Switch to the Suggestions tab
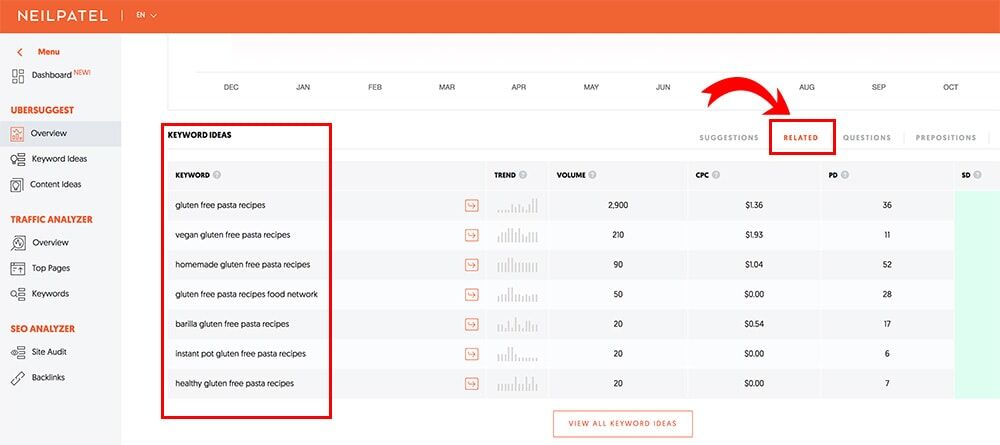 pyautogui.click(x=728, y=138)
